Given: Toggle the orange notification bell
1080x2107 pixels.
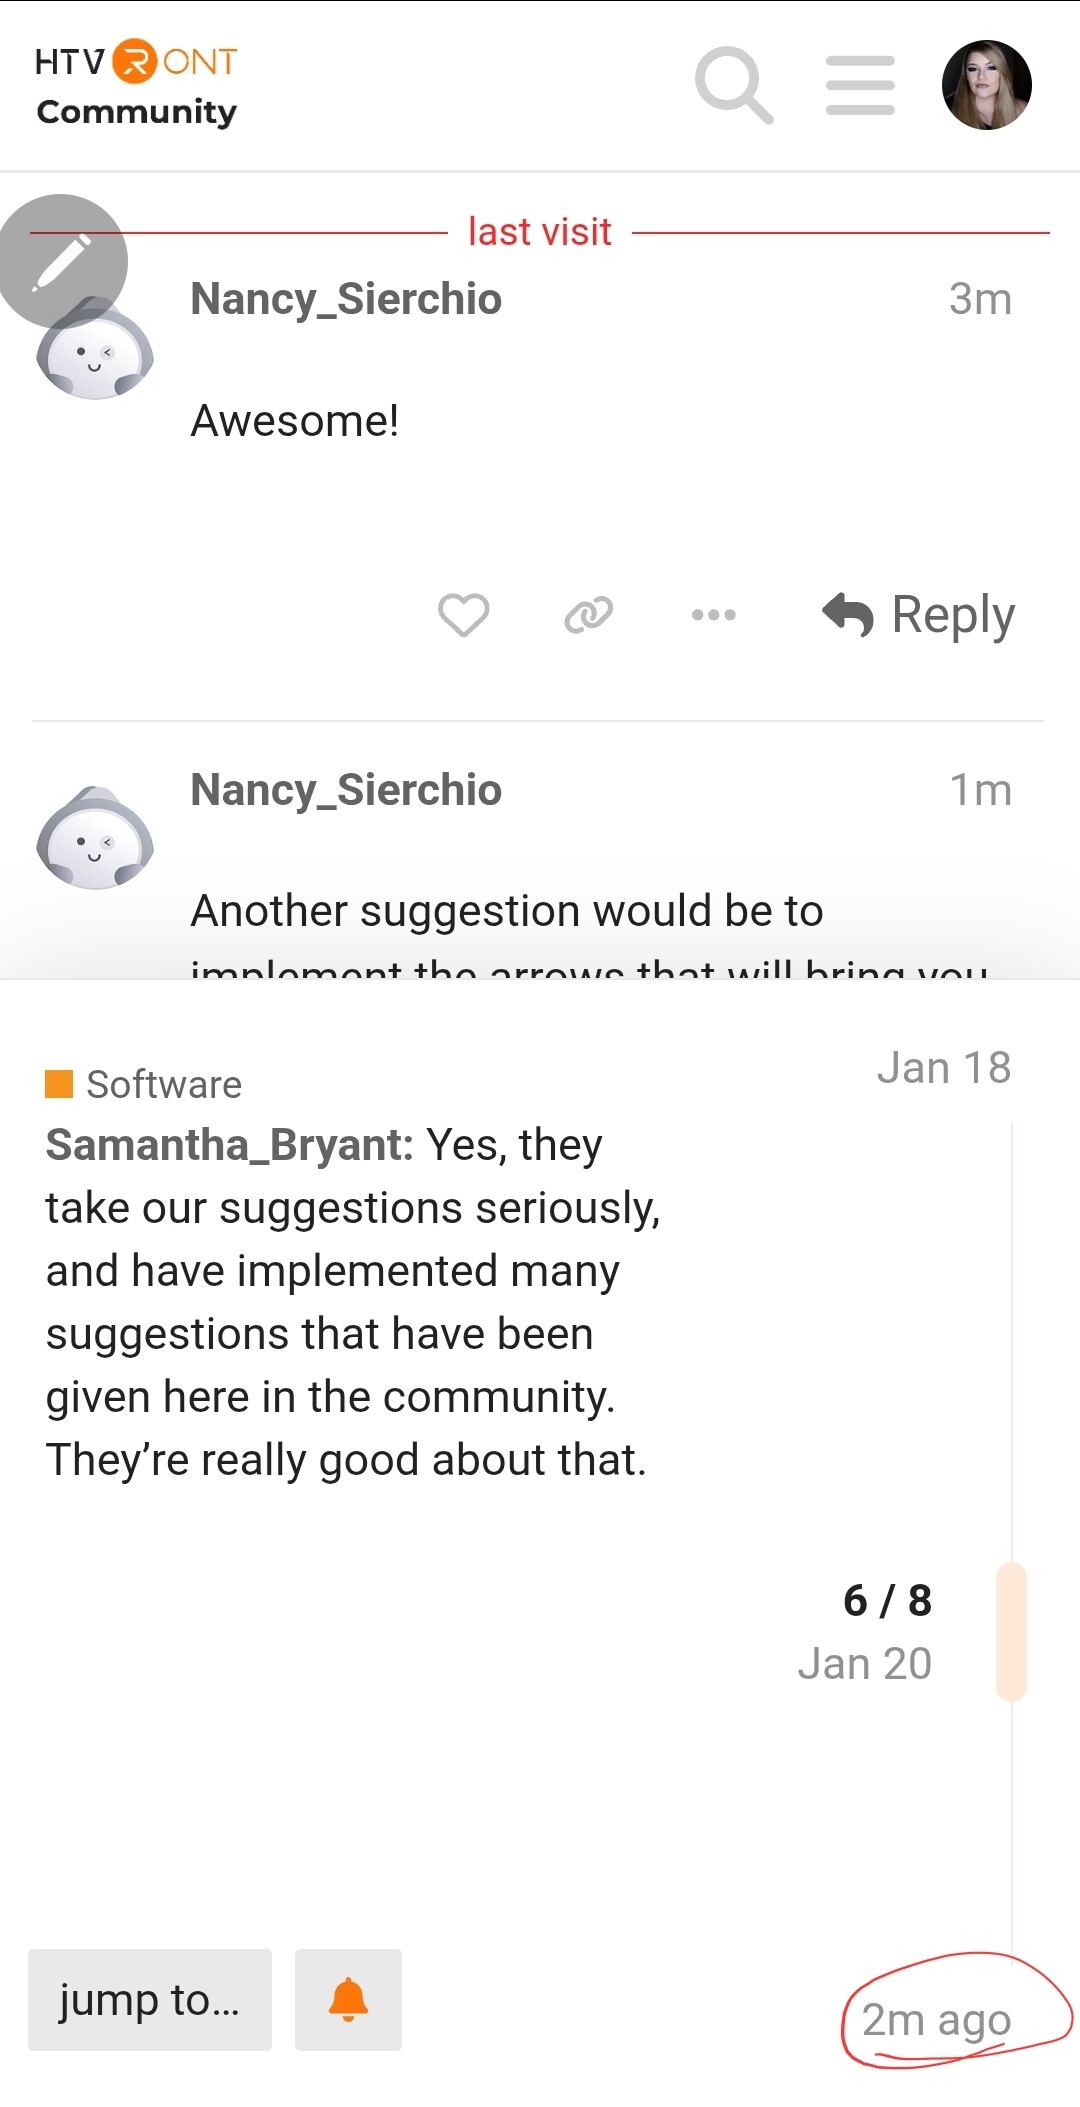Looking at the screenshot, I should point(348,2000).
